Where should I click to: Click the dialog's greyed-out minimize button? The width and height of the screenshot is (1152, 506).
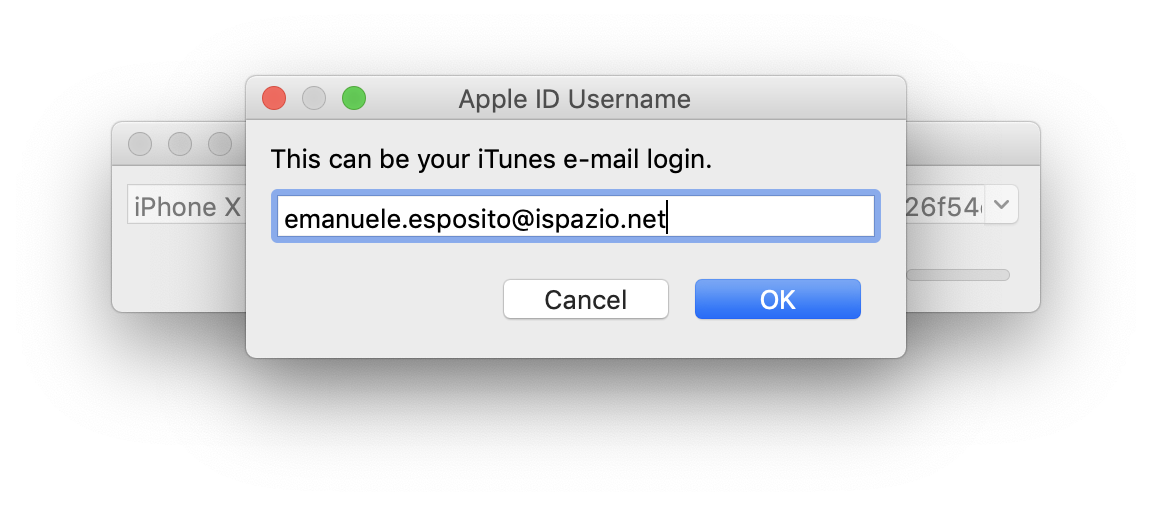coord(314,98)
